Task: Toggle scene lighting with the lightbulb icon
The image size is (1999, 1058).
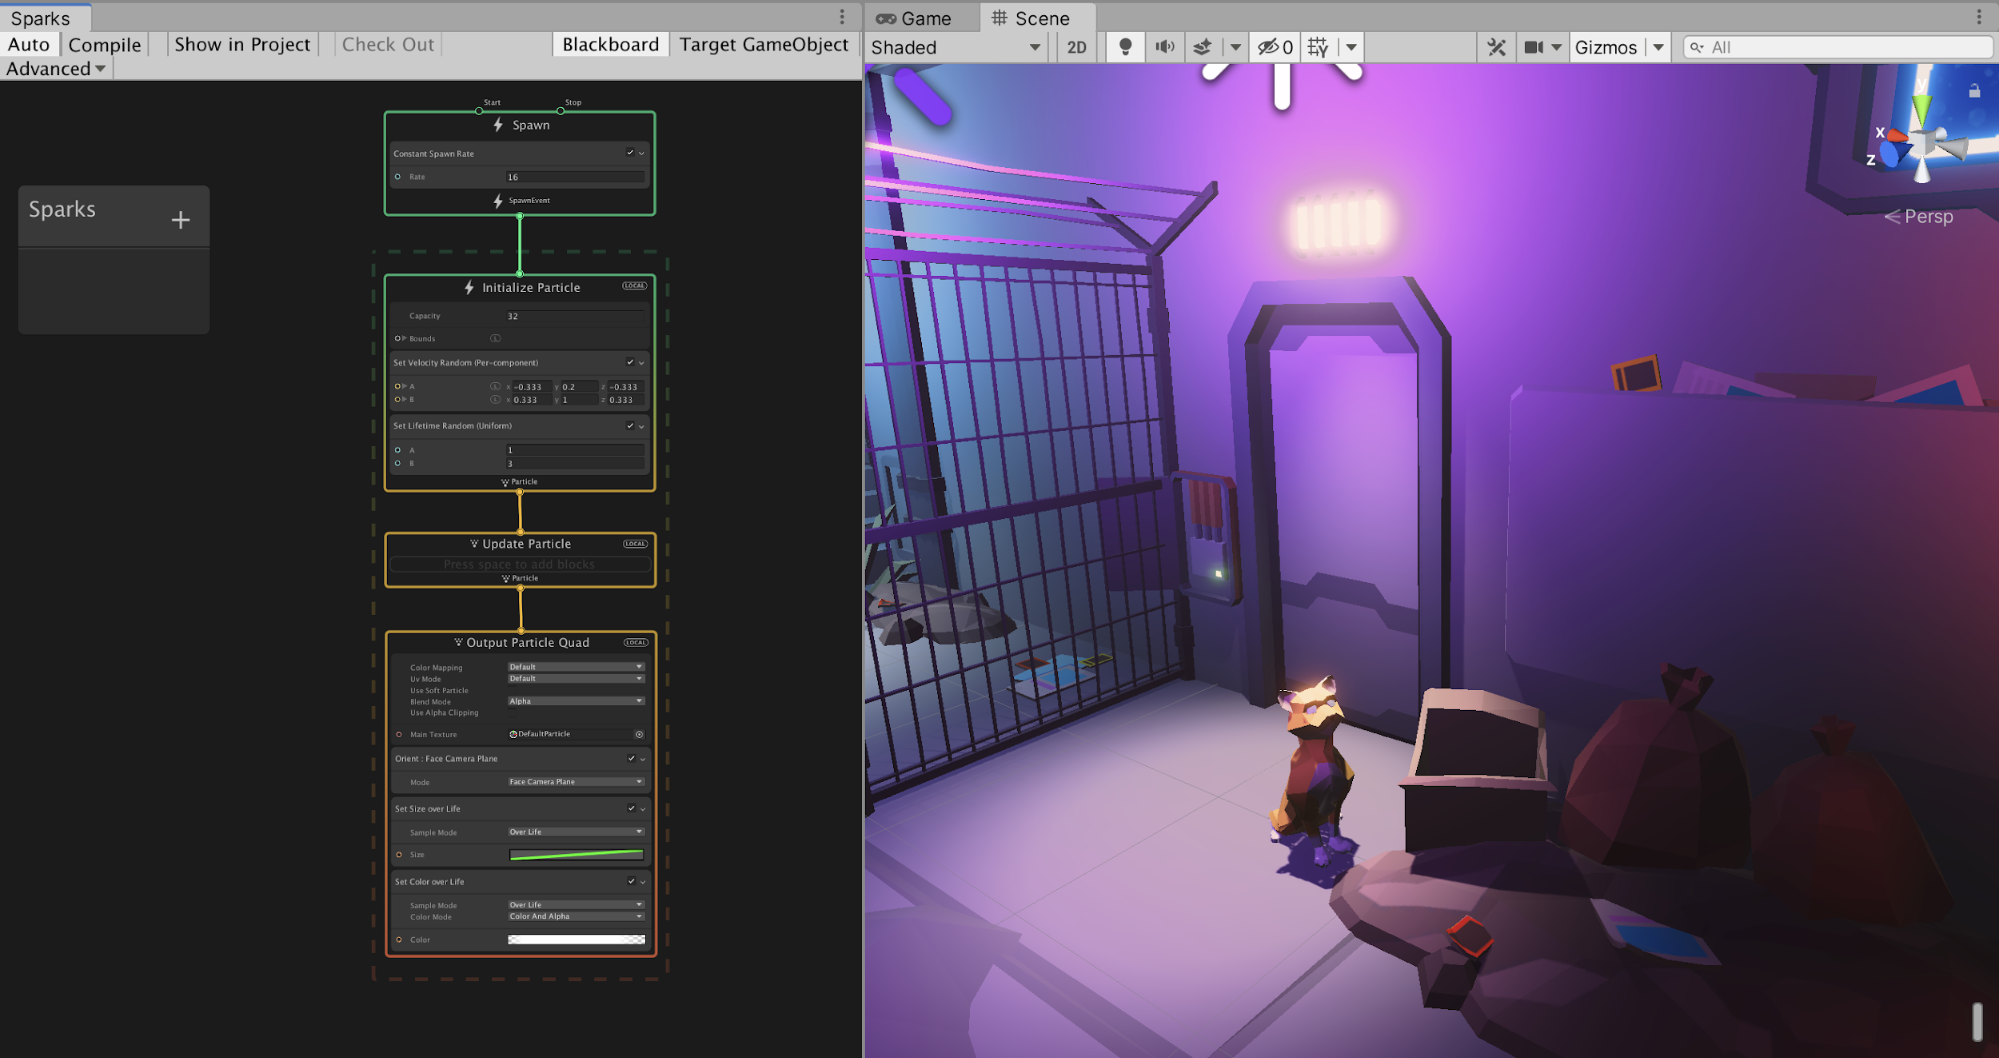Action: coord(1125,47)
